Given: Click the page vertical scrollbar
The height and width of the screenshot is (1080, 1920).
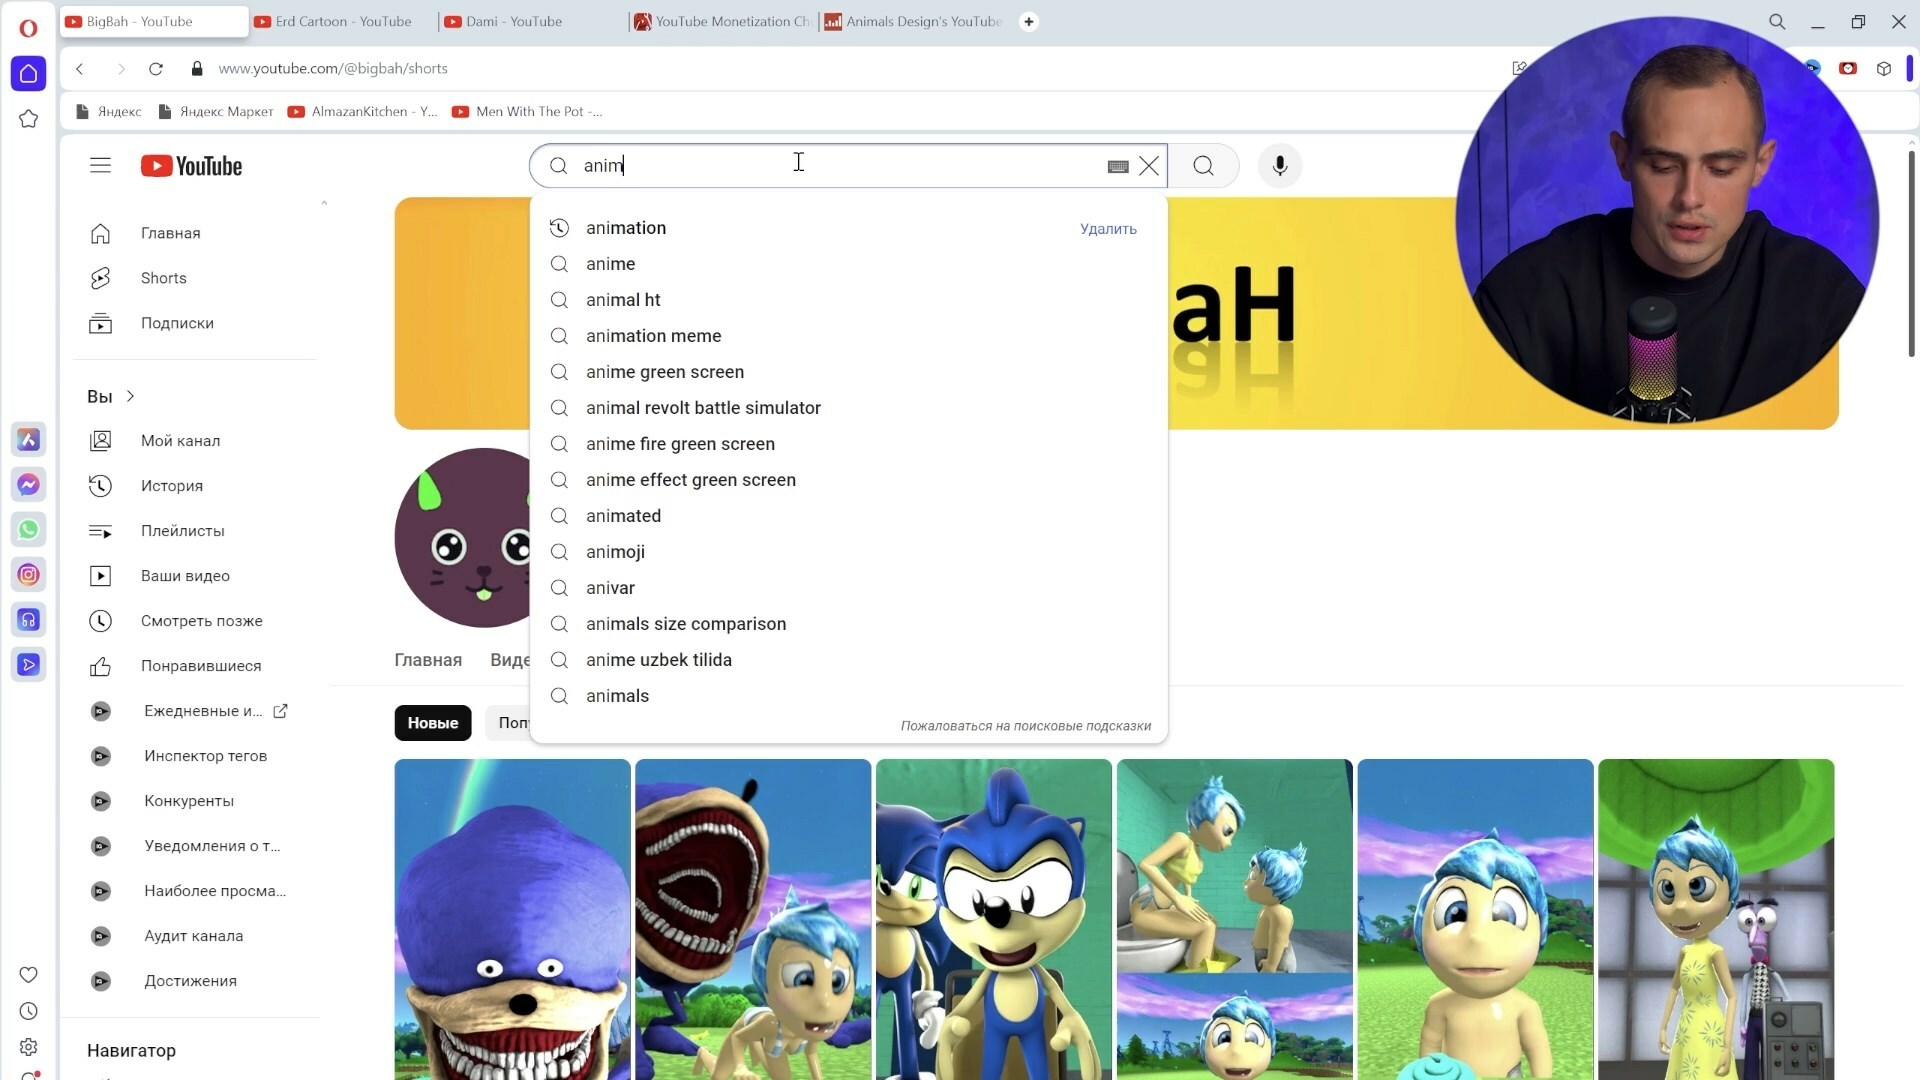Looking at the screenshot, I should [x=1911, y=255].
